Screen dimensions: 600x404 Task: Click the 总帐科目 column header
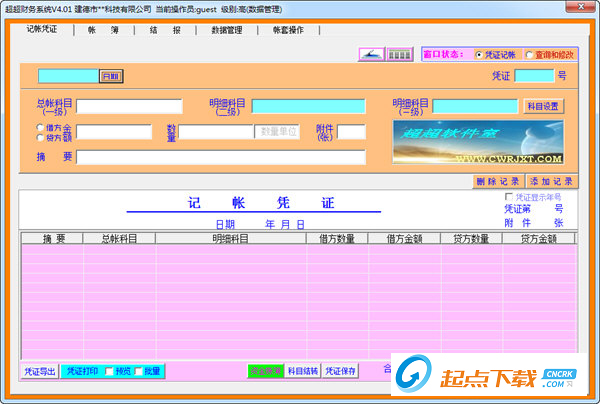pos(119,238)
